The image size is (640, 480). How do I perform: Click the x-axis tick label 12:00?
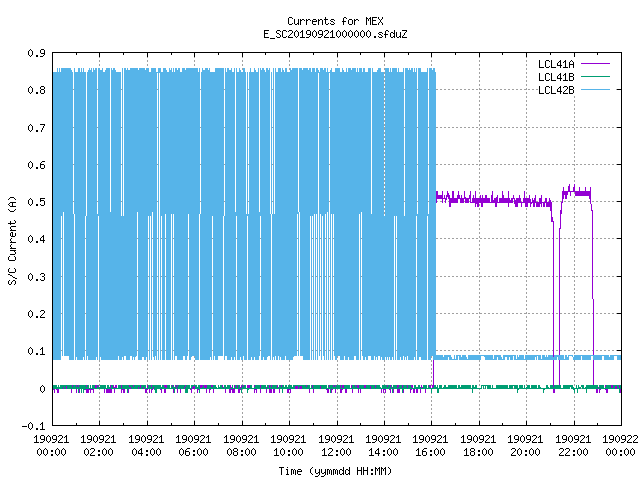coord(336,452)
